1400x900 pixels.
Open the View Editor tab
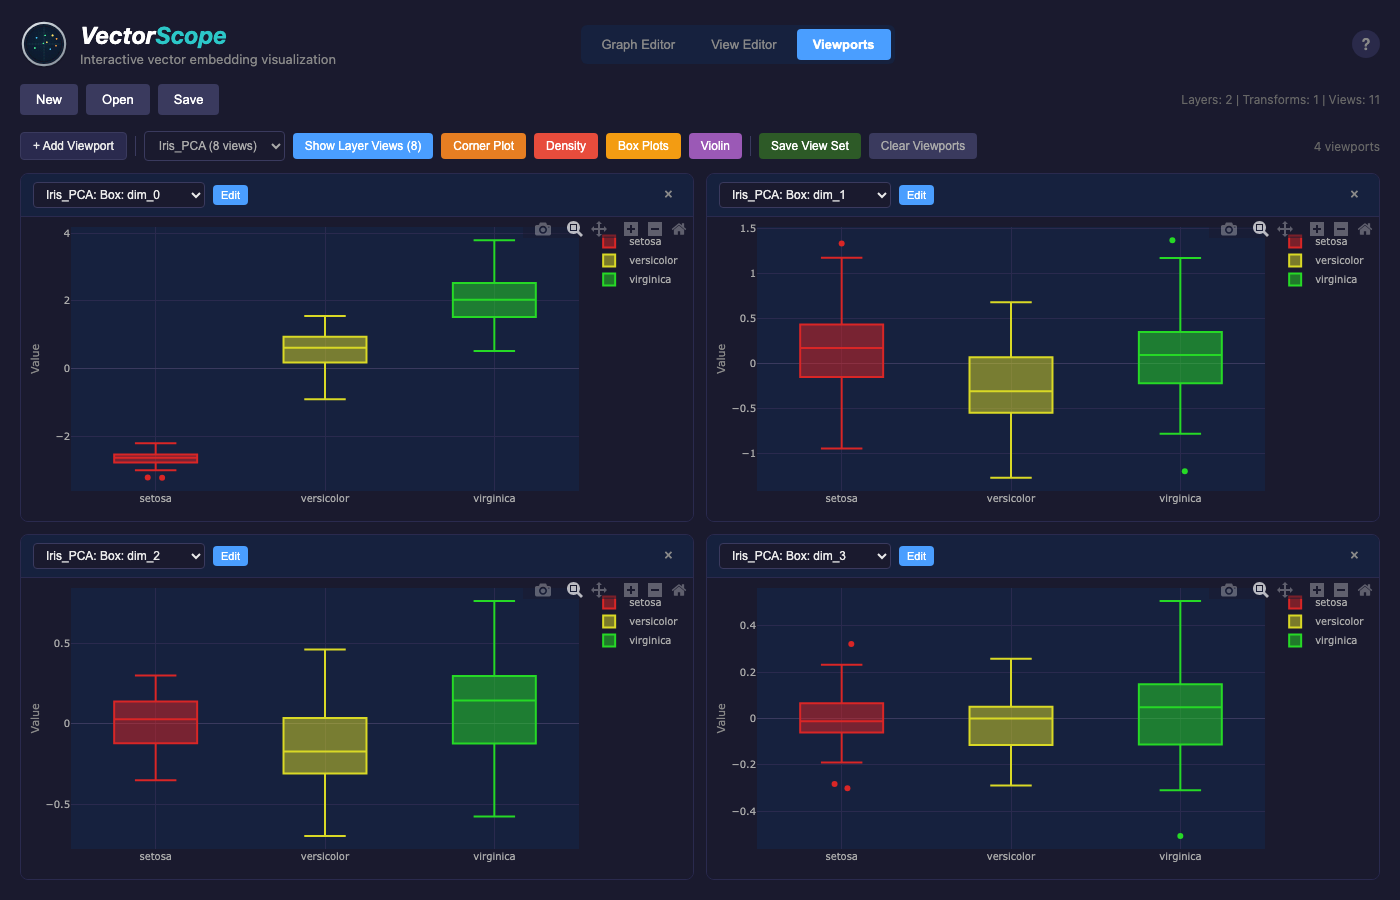coord(743,45)
